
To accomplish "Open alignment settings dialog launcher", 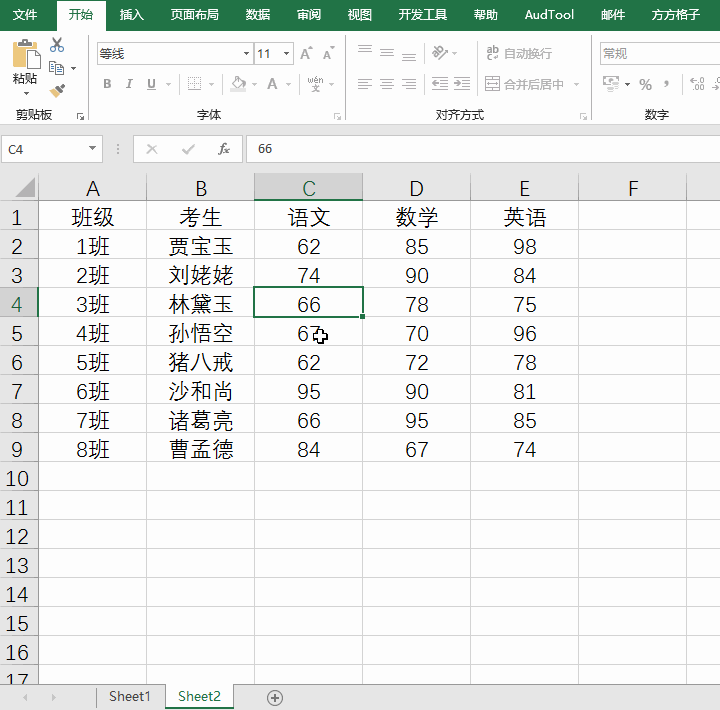I will pos(583,117).
